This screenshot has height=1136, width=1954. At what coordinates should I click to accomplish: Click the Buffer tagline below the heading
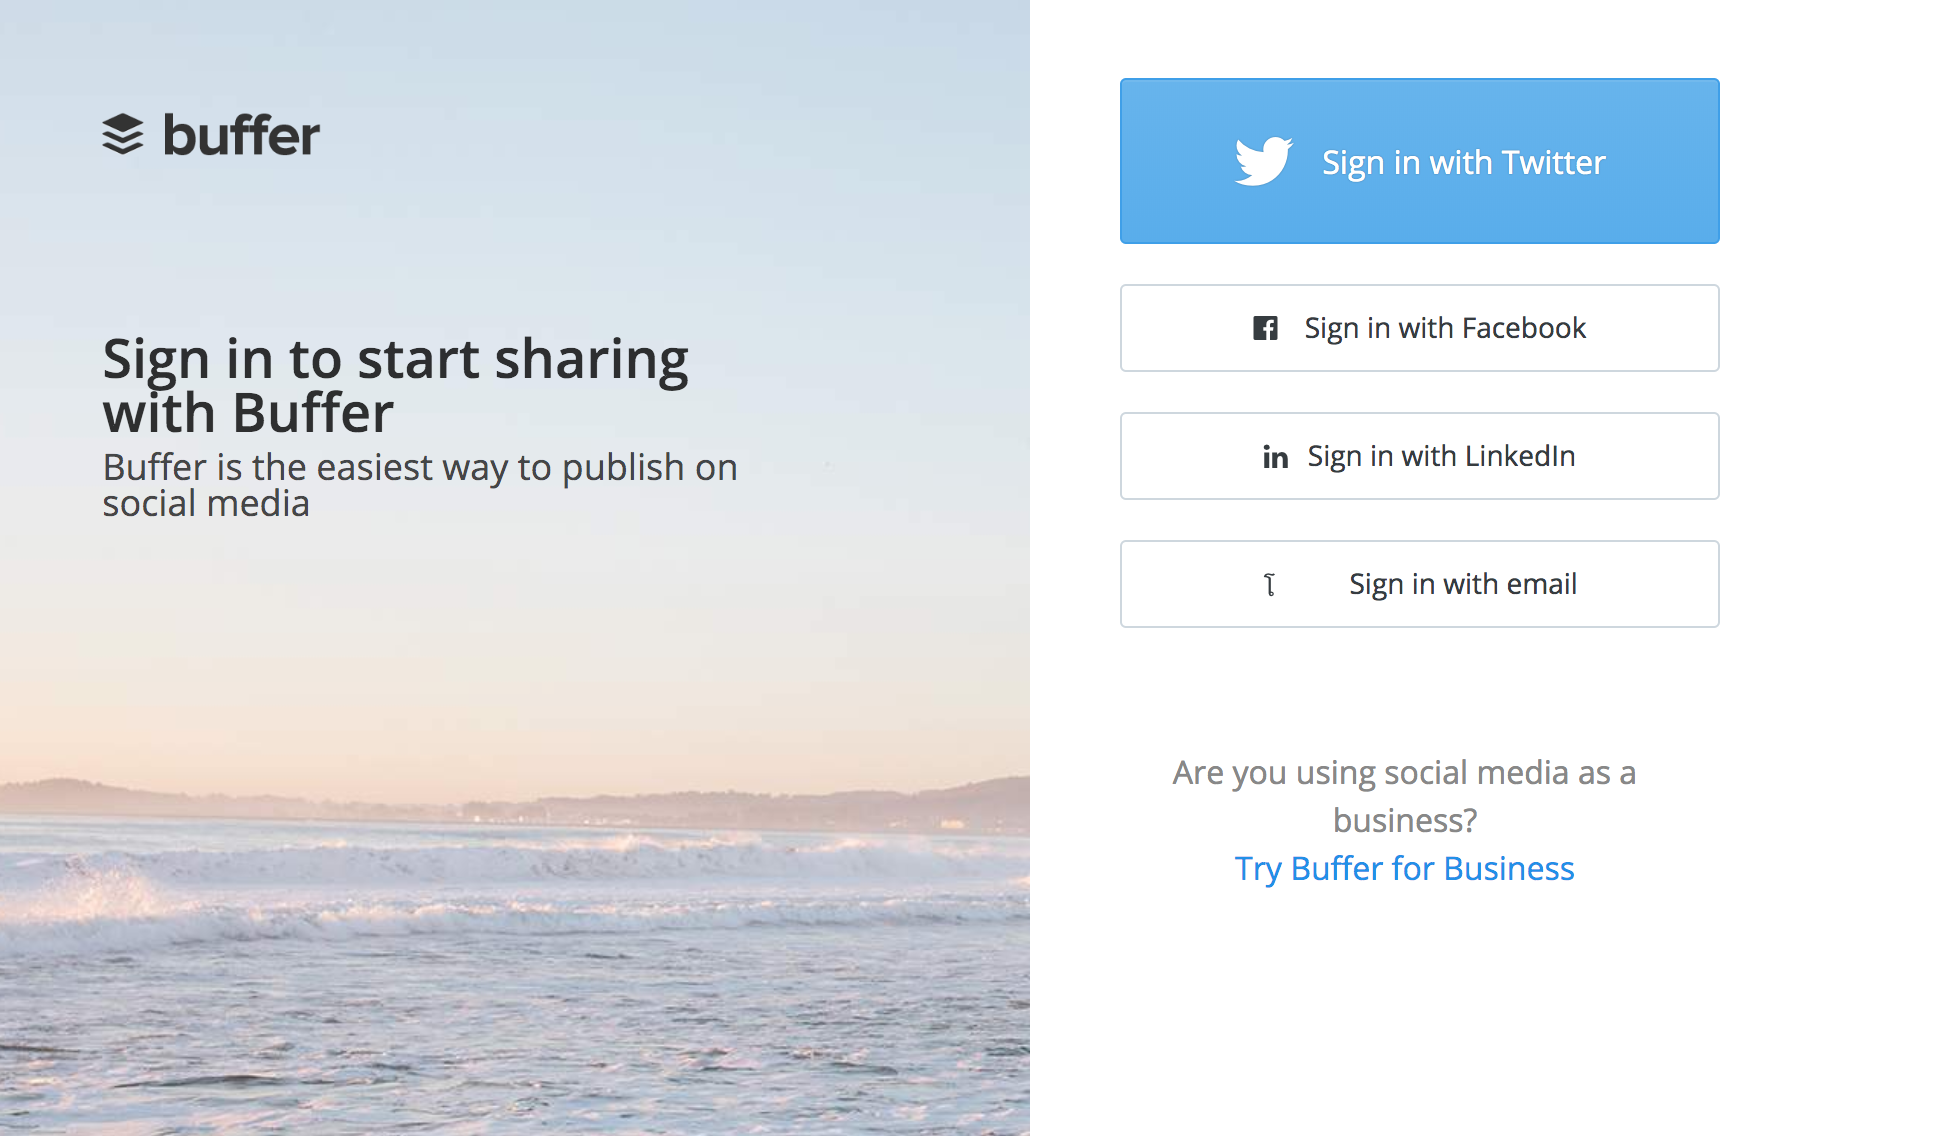pos(420,484)
